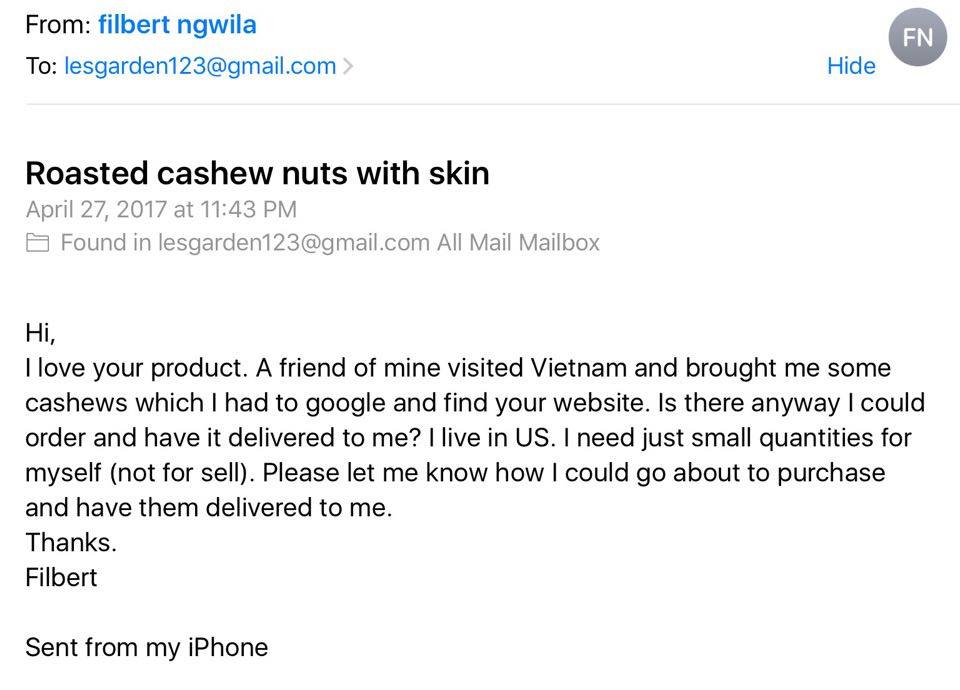Click the Thanks. closing line
The image size is (960, 690).
tap(71, 542)
